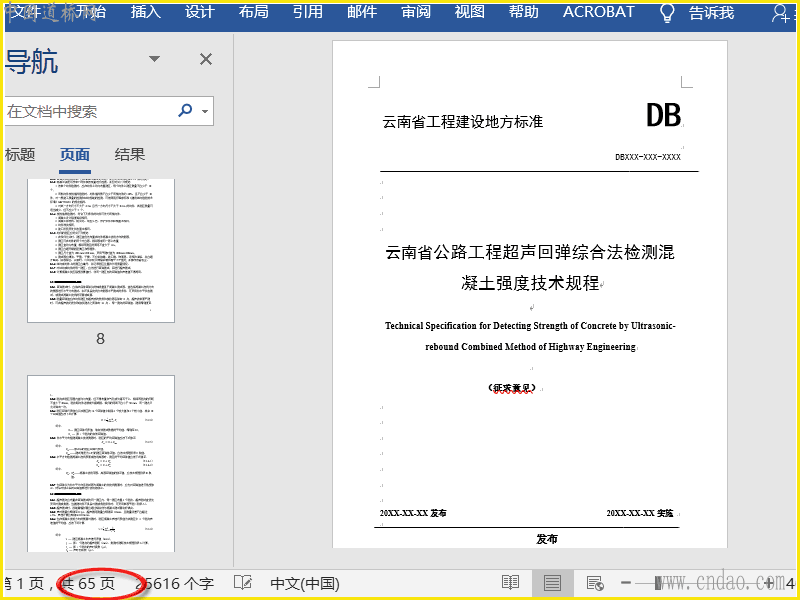Click the proofing spell-check icon
This screenshot has height=600, width=800.
(x=243, y=582)
